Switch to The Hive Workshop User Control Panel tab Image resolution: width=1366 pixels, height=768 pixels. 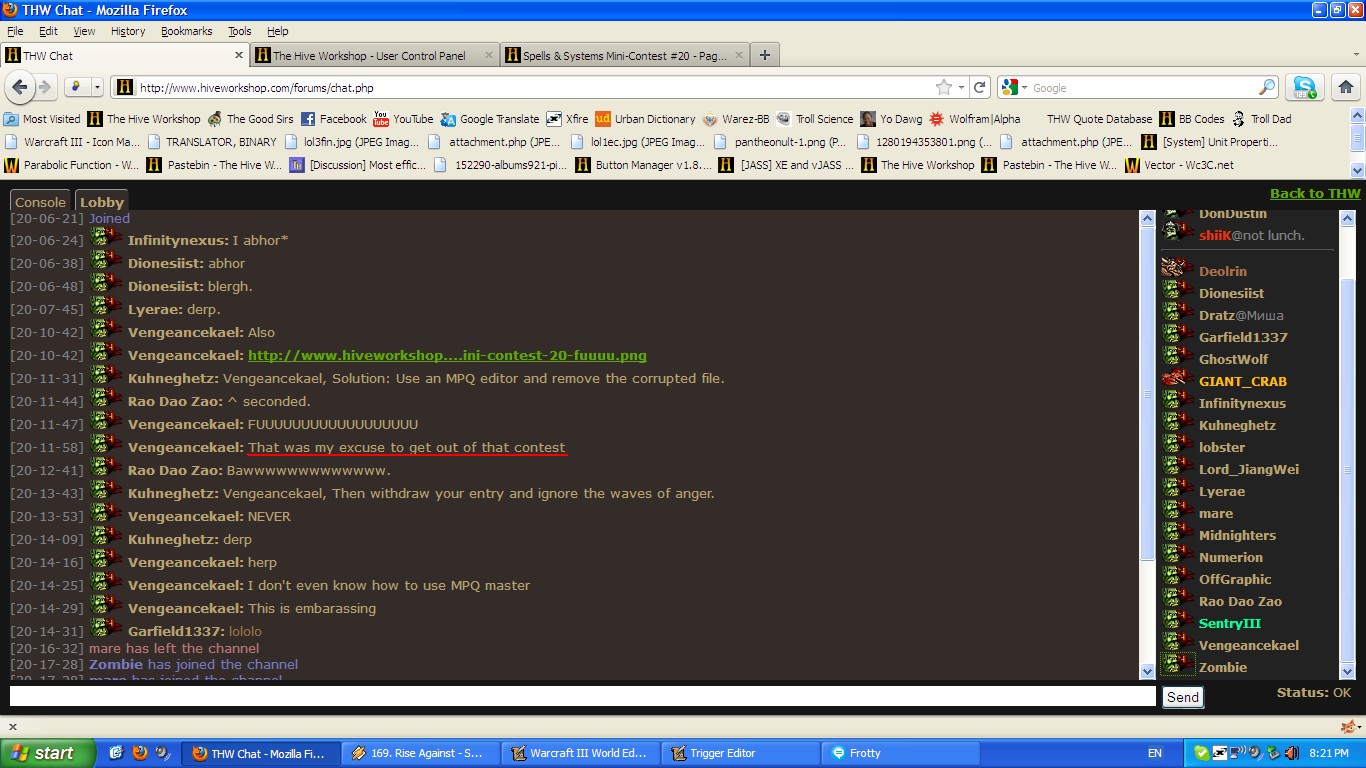point(374,56)
